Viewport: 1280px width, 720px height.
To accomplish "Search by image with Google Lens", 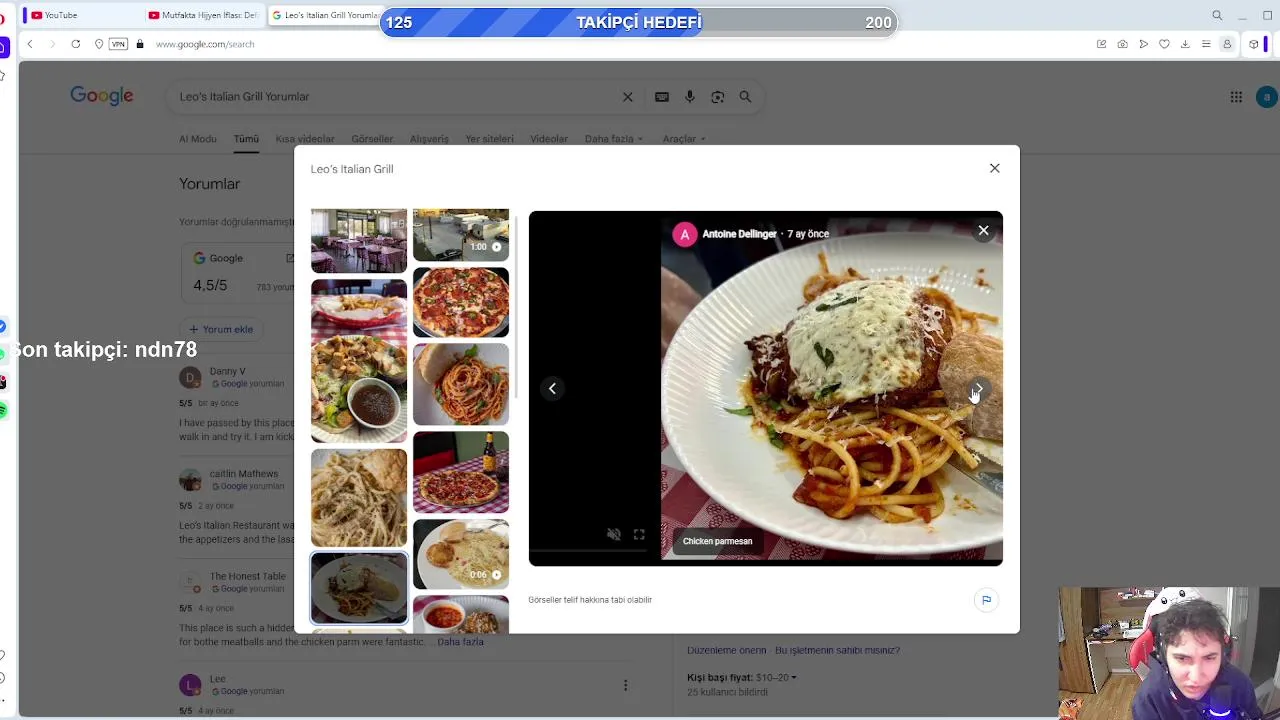I will tap(717, 97).
